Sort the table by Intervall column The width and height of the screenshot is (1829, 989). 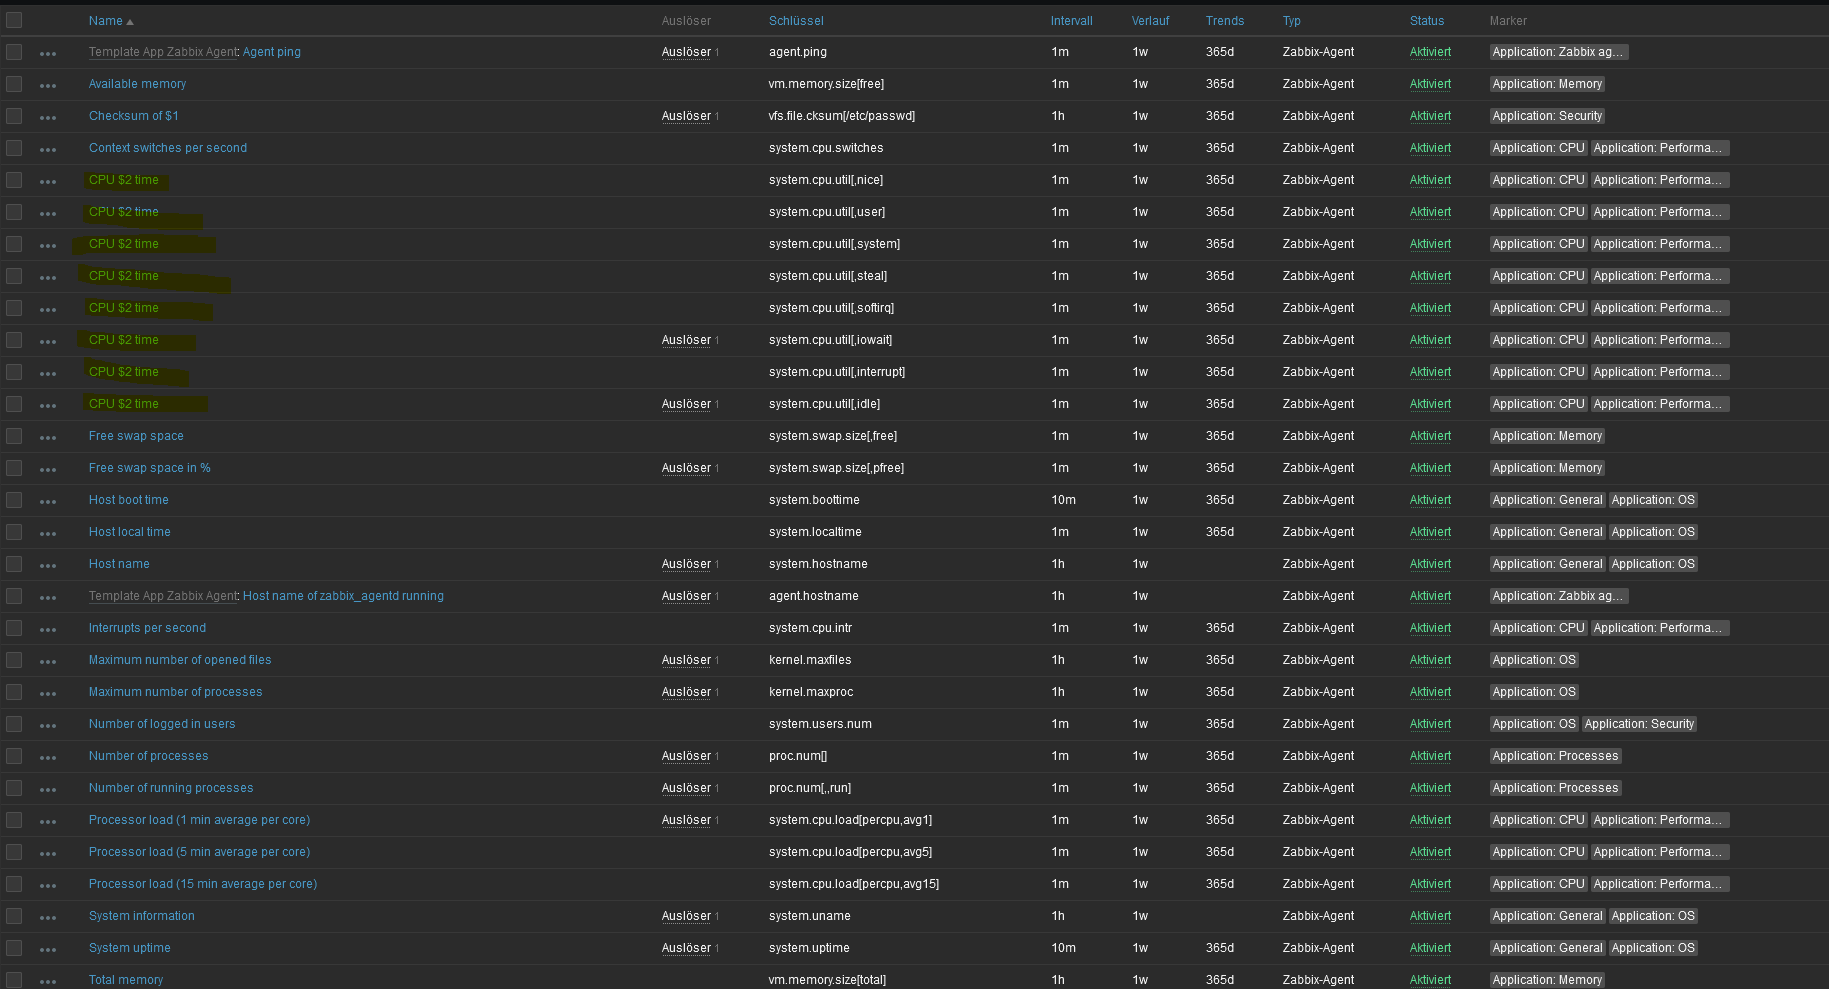(x=1071, y=21)
